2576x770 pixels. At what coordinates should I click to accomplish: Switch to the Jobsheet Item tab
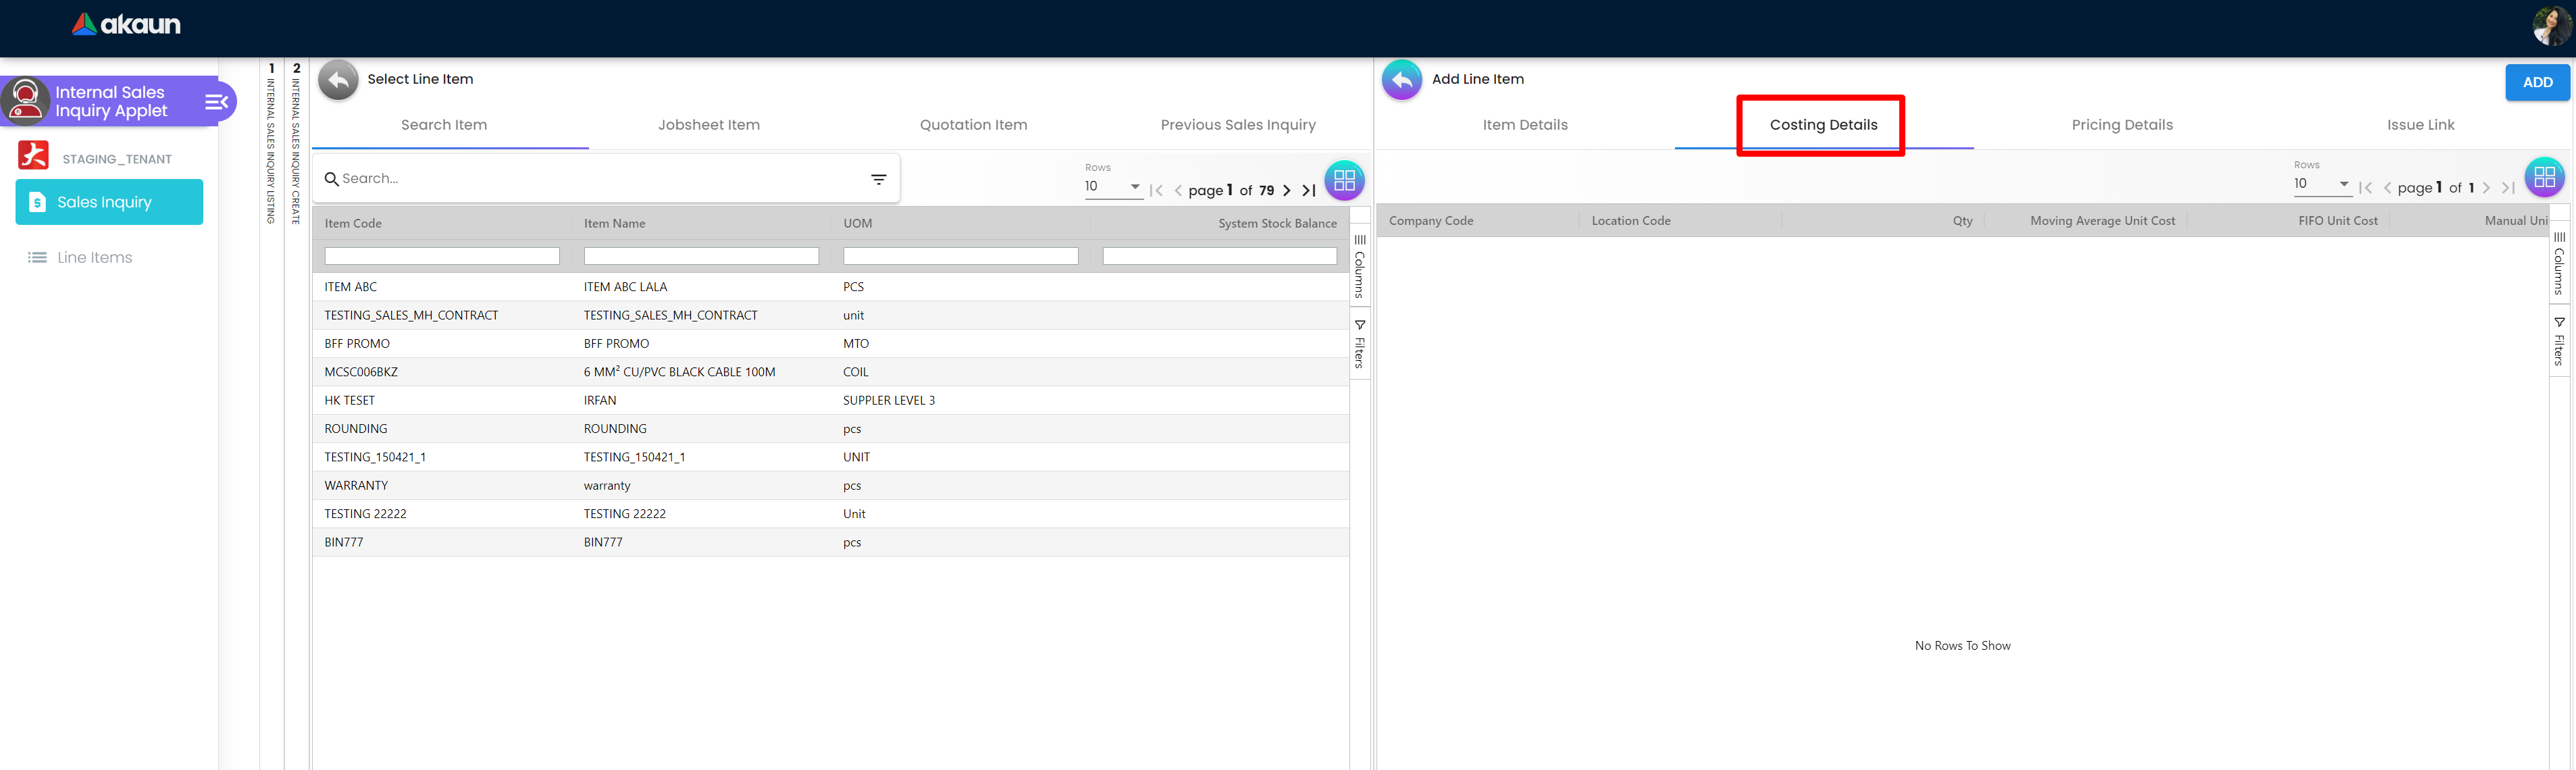708,125
